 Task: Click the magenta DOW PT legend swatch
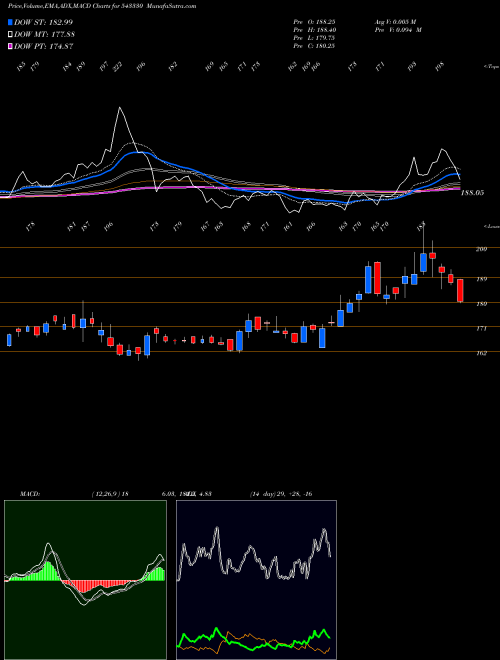pos(10,46)
